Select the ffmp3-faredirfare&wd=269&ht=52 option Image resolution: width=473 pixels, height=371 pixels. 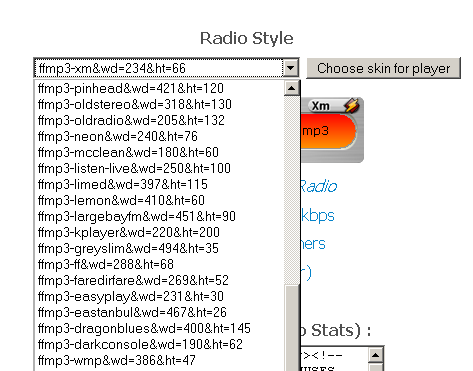159,280
